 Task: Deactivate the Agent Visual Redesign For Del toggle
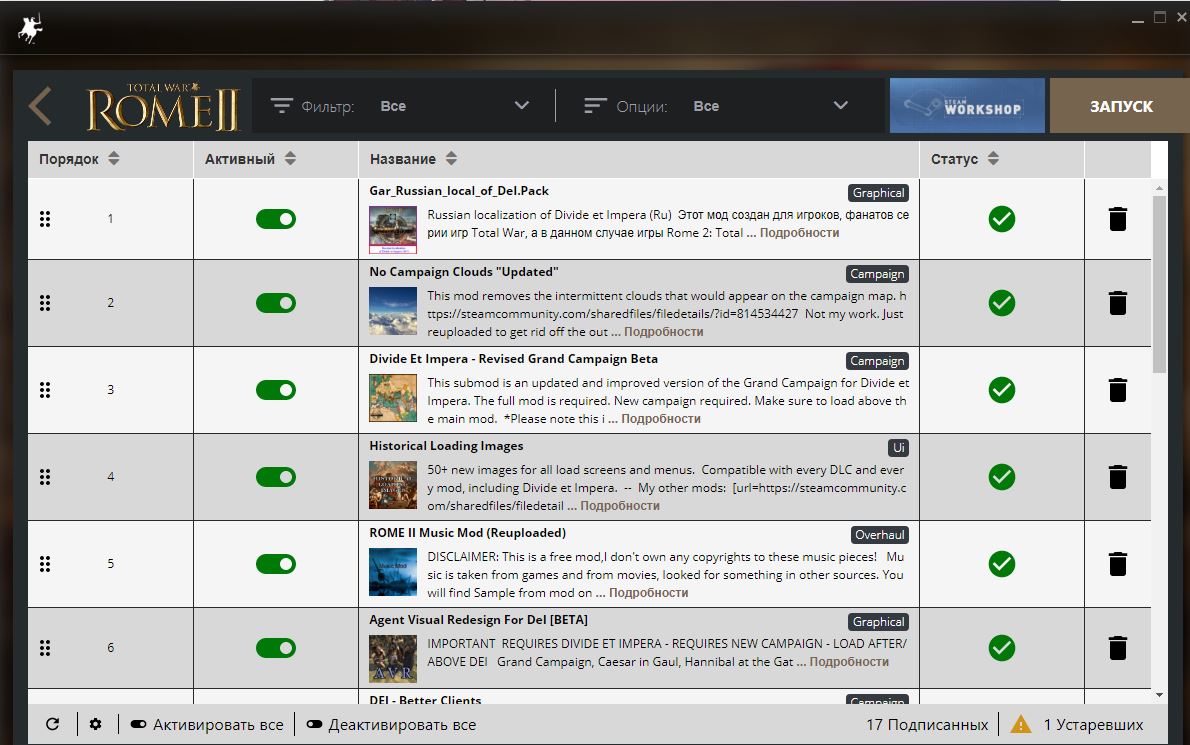[275, 648]
